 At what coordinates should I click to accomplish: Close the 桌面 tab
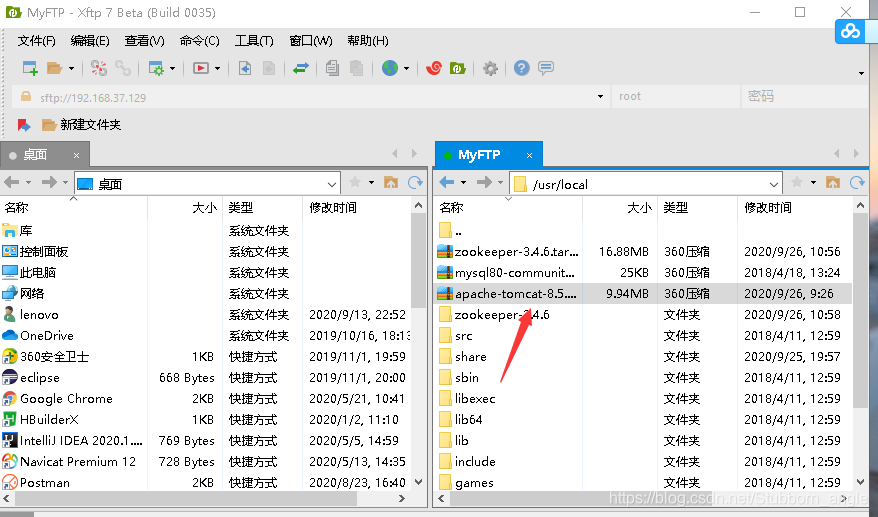tap(76, 156)
